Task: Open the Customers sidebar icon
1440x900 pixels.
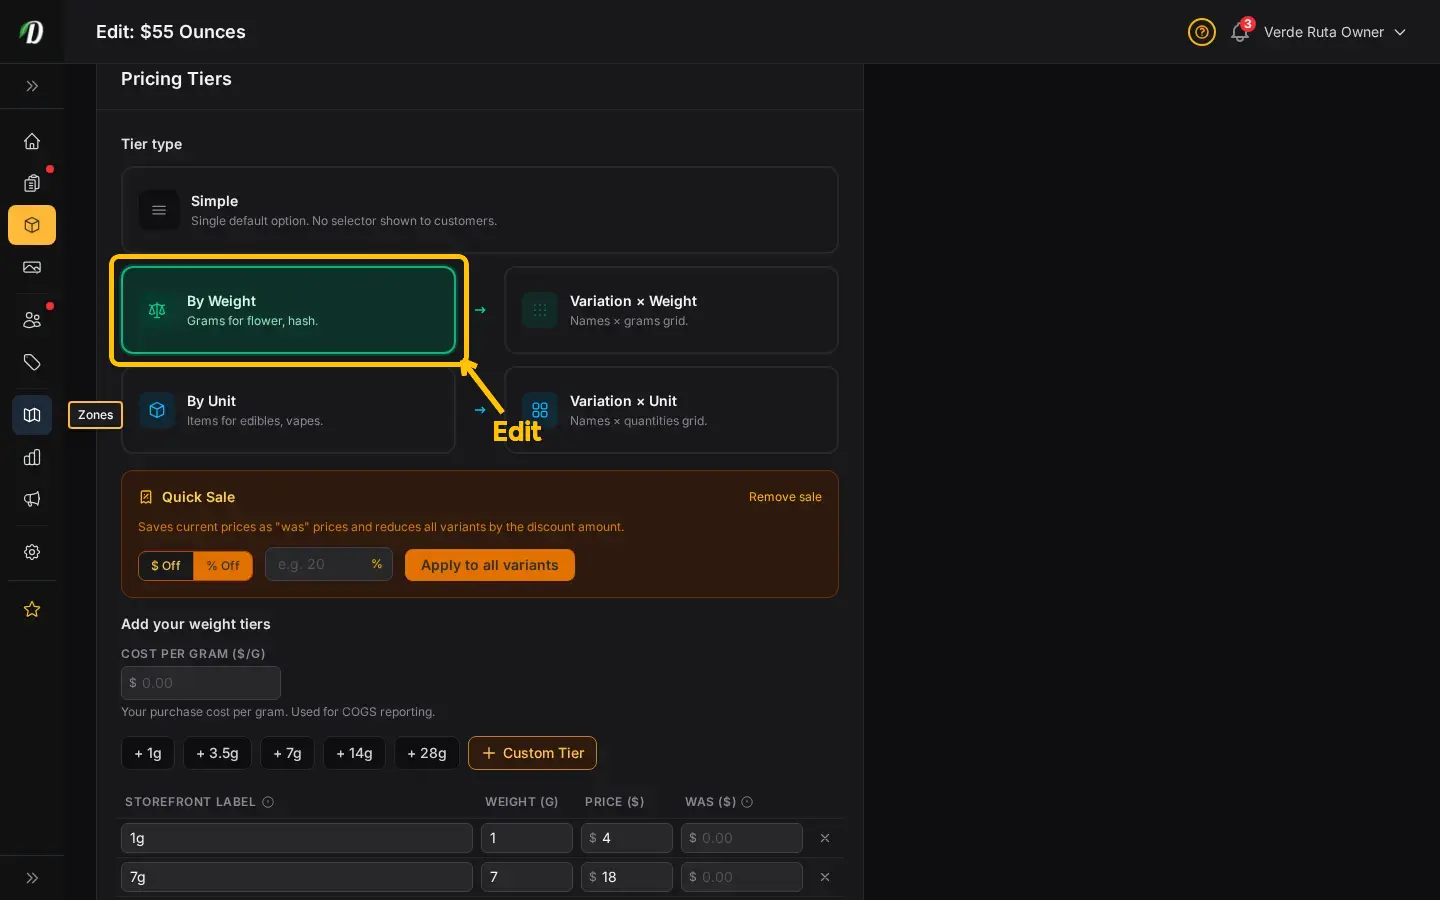Action: click(32, 320)
